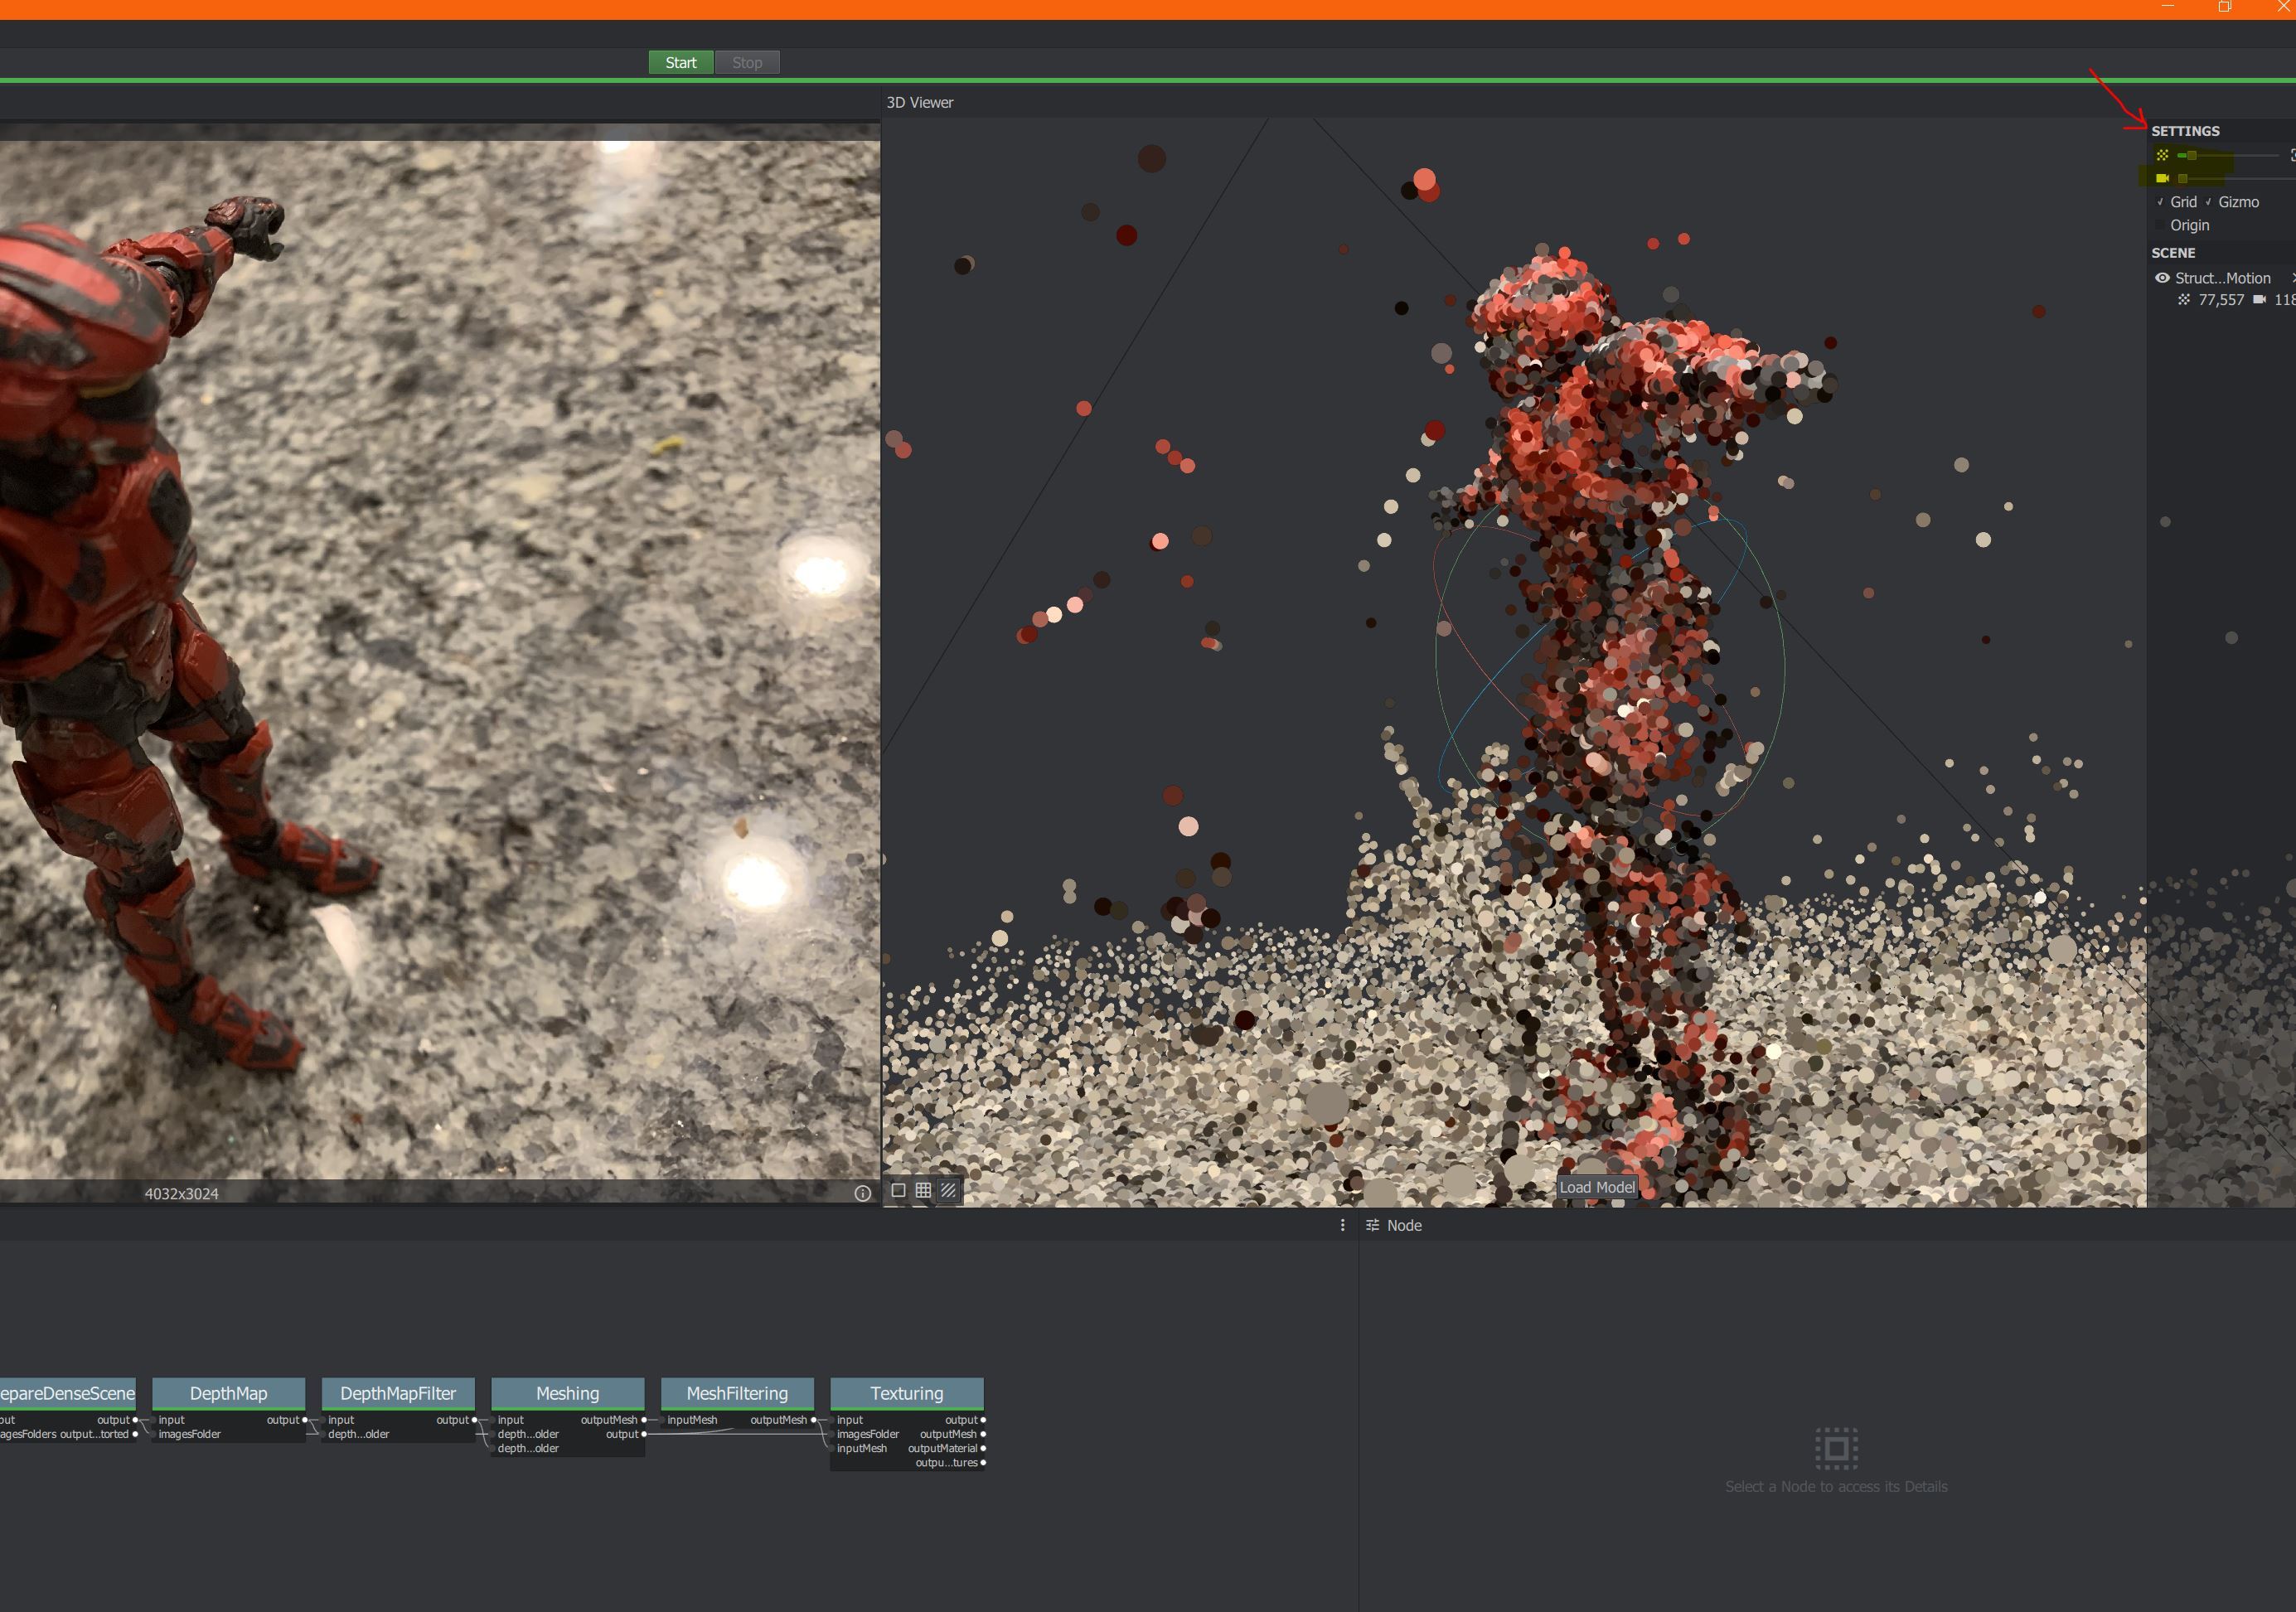Click the MeshFiltering inputMesh attribute
This screenshot has height=1612, width=2296.
pyautogui.click(x=692, y=1420)
